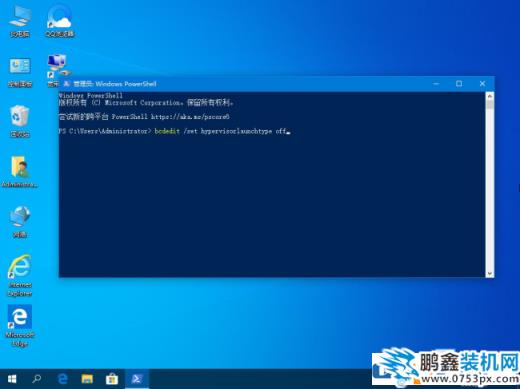Close the Windows PowerShell window
The height and width of the screenshot is (389, 520).
point(482,84)
